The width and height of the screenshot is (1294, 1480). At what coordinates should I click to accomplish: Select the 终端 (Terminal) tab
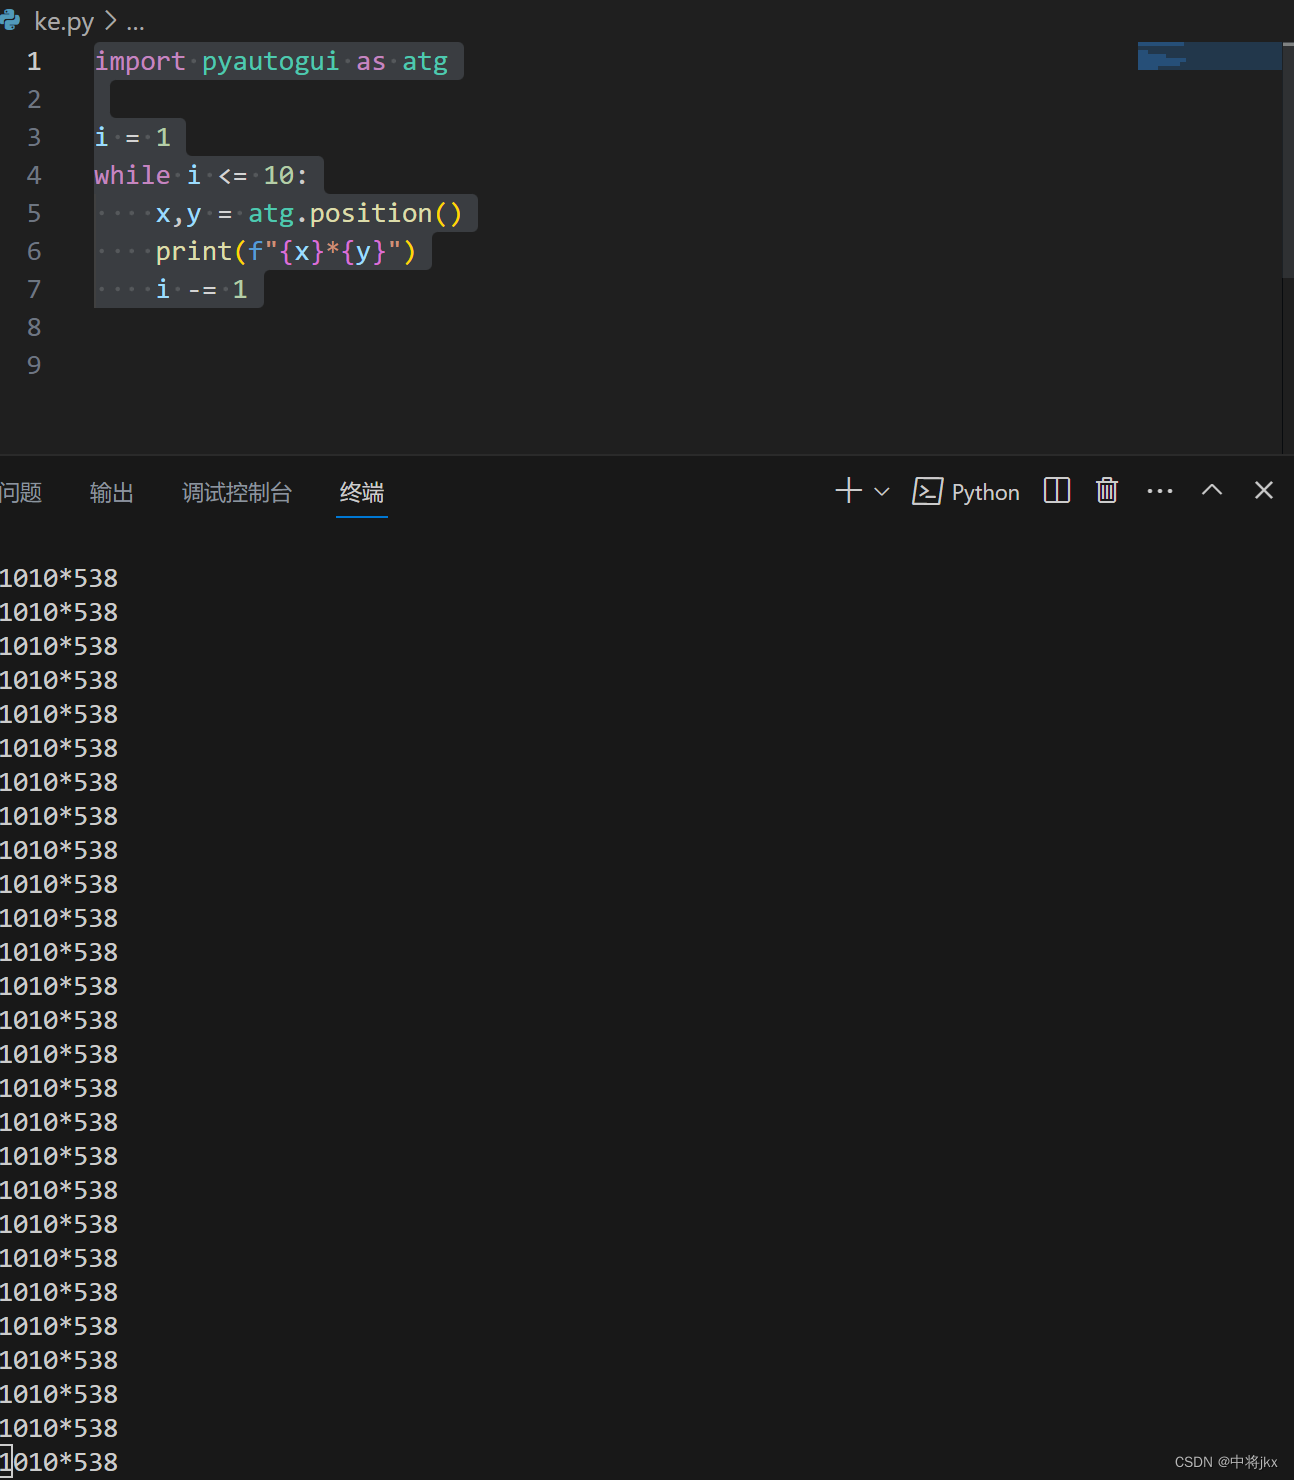(x=362, y=492)
